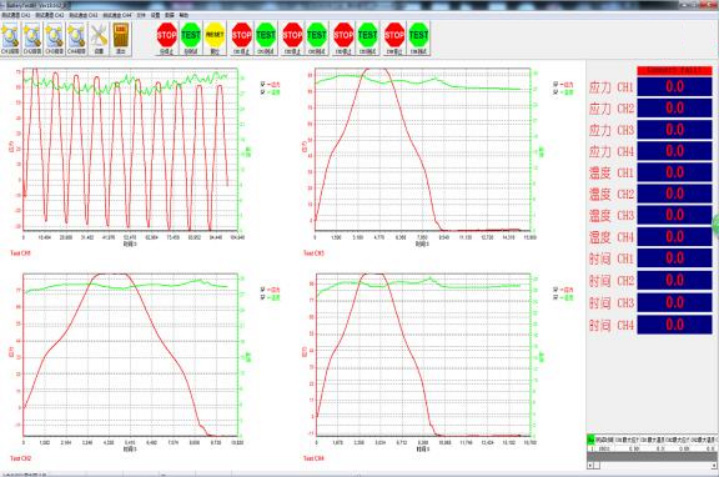Click the horizontal scrollbar under the data table
Screen dimensions: 720x477
pyautogui.click(x=650, y=464)
